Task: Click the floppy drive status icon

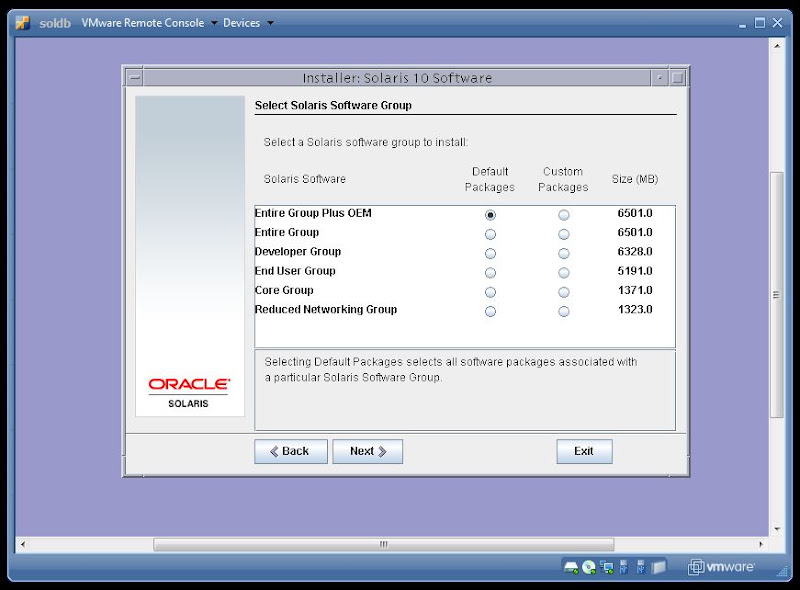Action: pyautogui.click(x=659, y=567)
